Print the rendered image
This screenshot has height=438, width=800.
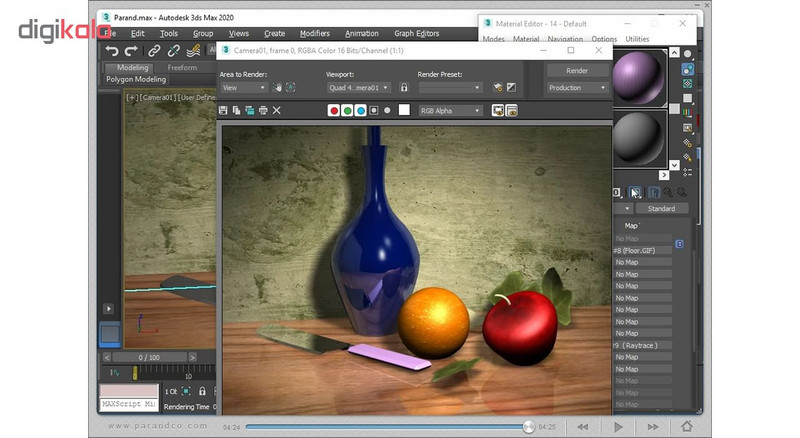[x=263, y=110]
